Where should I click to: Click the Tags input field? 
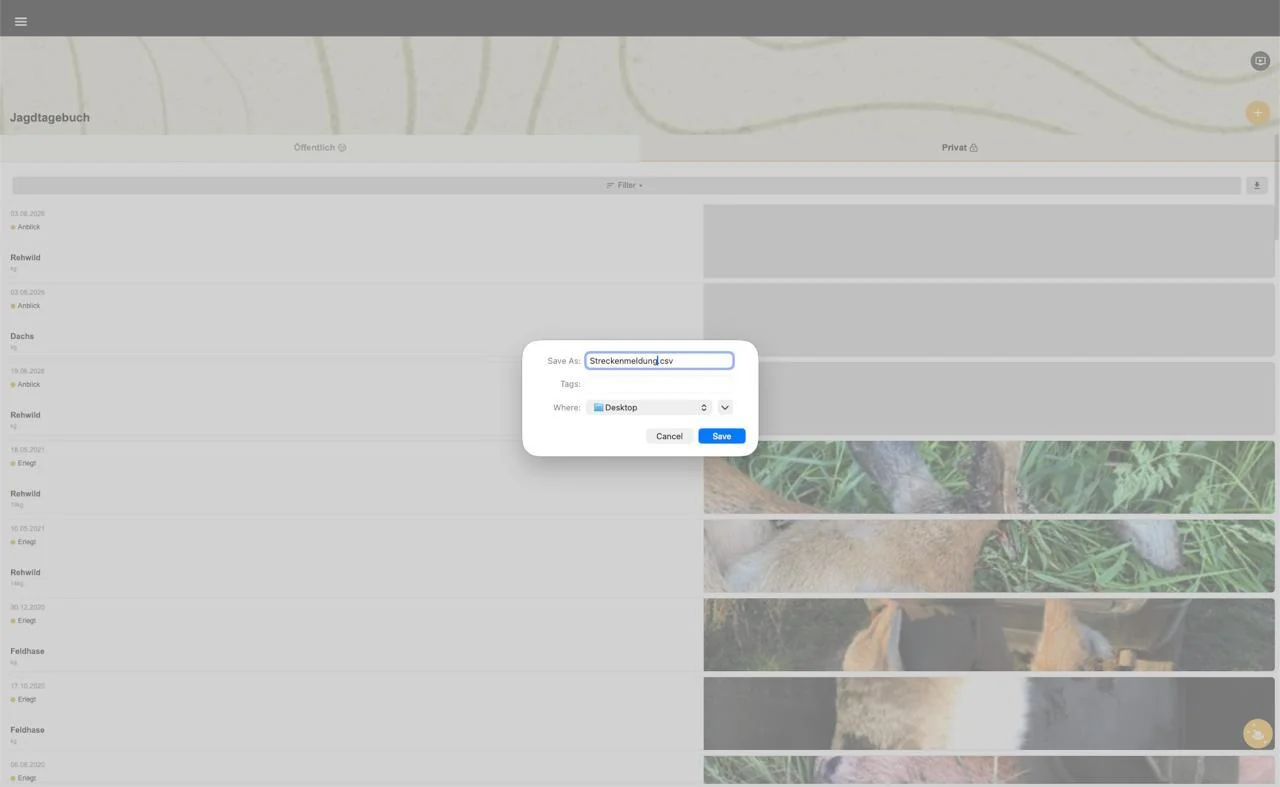click(x=659, y=384)
